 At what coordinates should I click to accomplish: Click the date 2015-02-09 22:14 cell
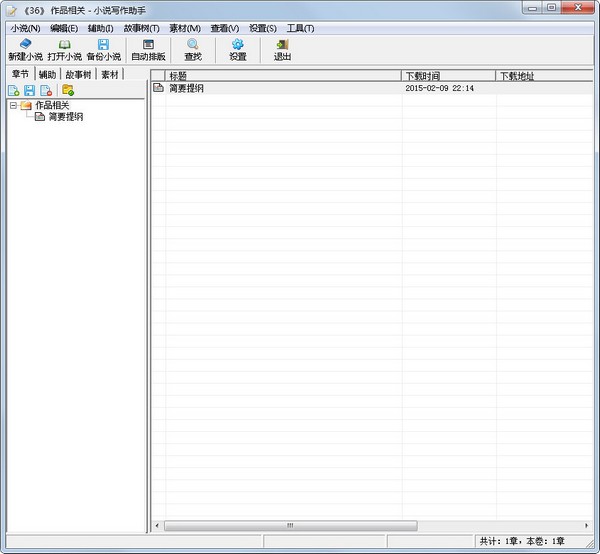(439, 88)
